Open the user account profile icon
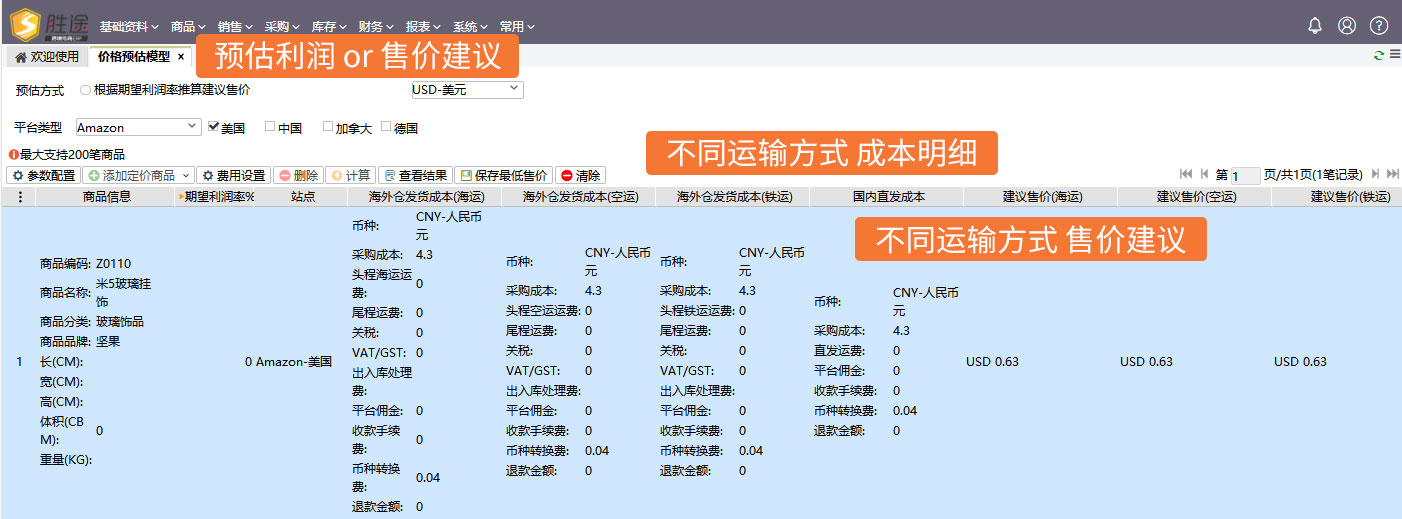 [x=1347, y=26]
